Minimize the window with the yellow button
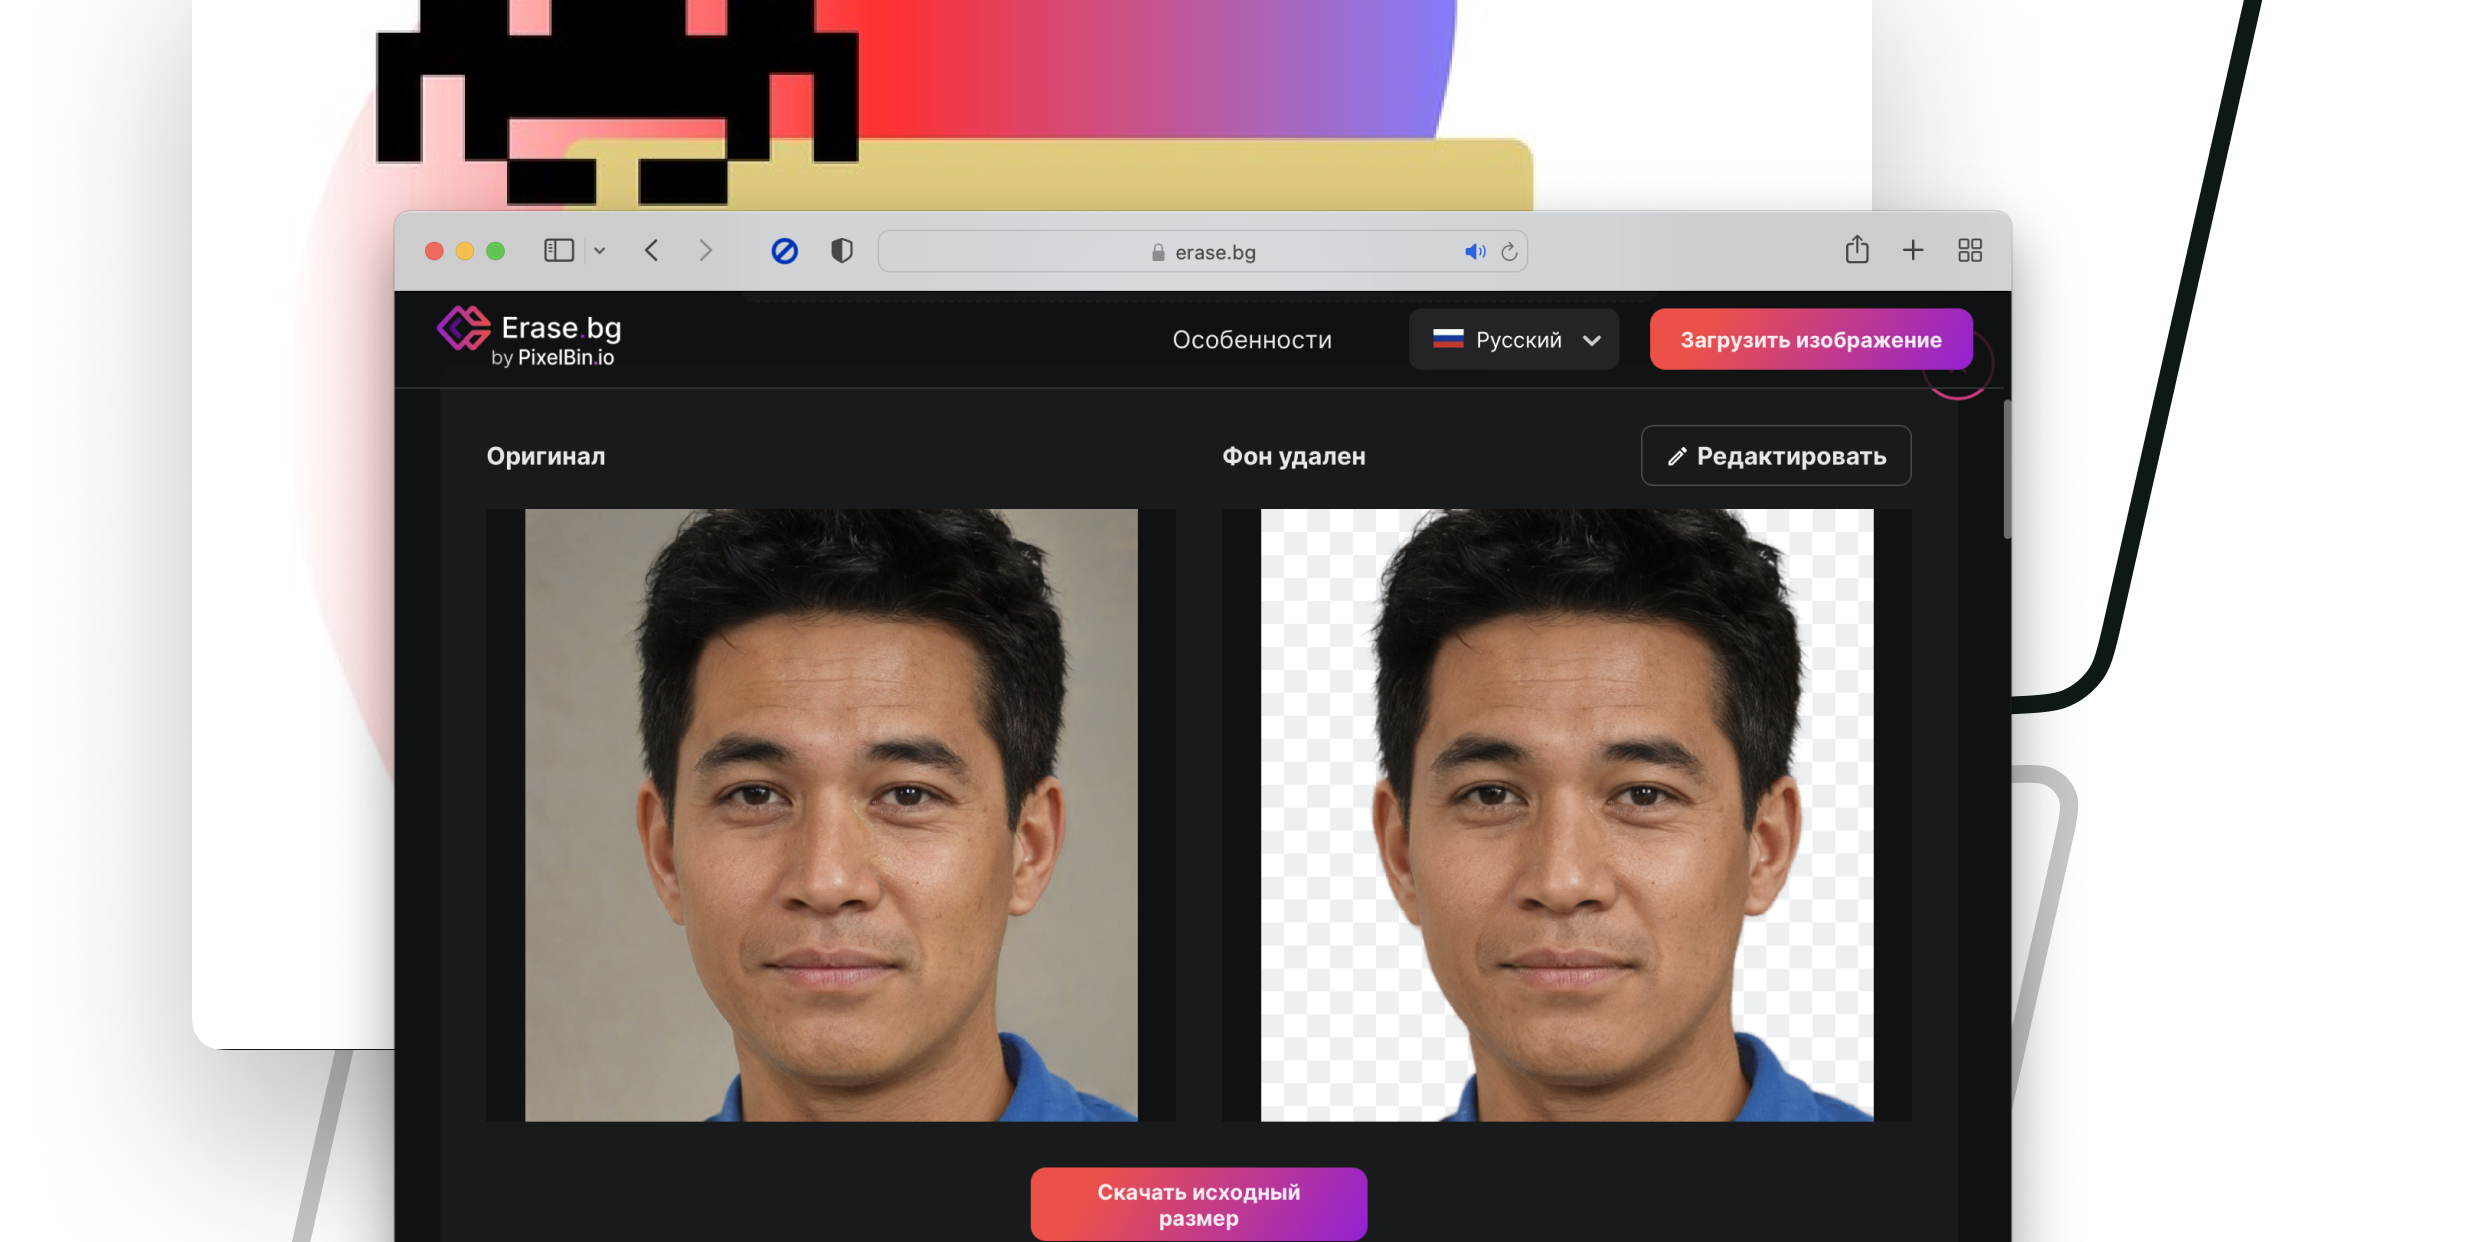This screenshot has height=1242, width=2484. coord(465,251)
